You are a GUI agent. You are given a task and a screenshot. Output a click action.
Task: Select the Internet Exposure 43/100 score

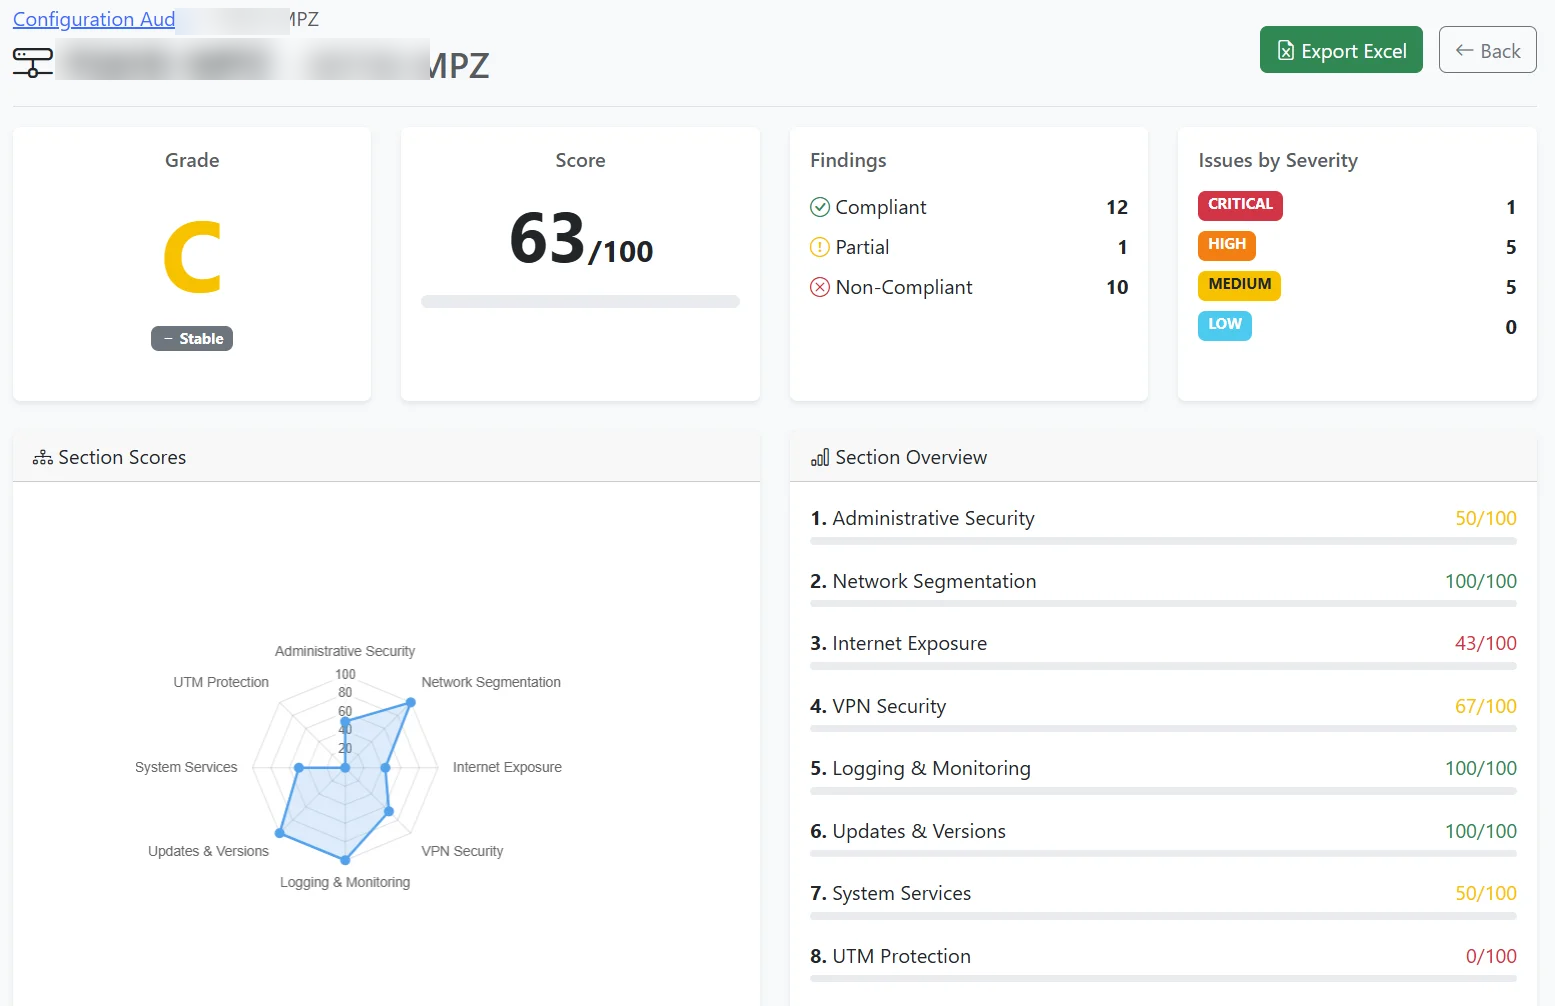(1486, 643)
